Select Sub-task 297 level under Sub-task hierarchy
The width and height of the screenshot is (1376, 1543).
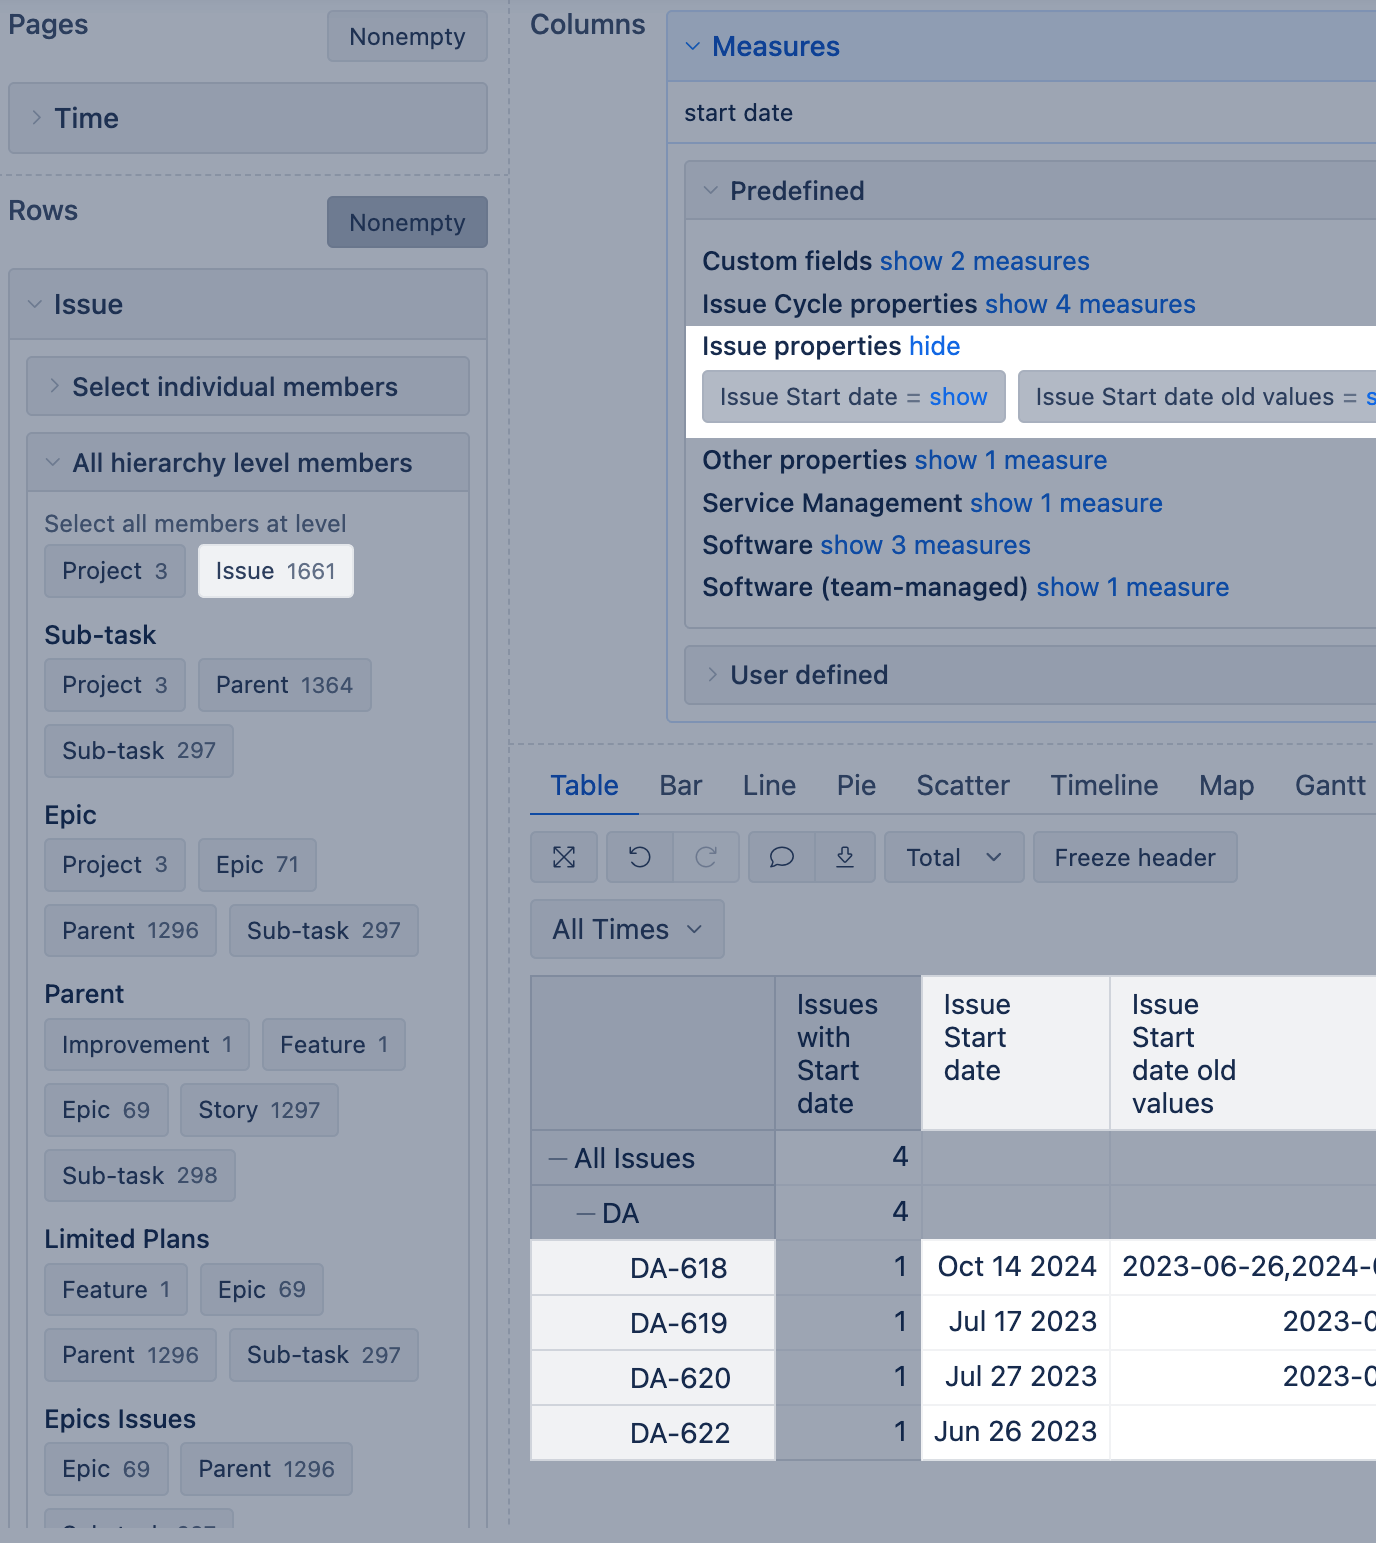tap(139, 751)
